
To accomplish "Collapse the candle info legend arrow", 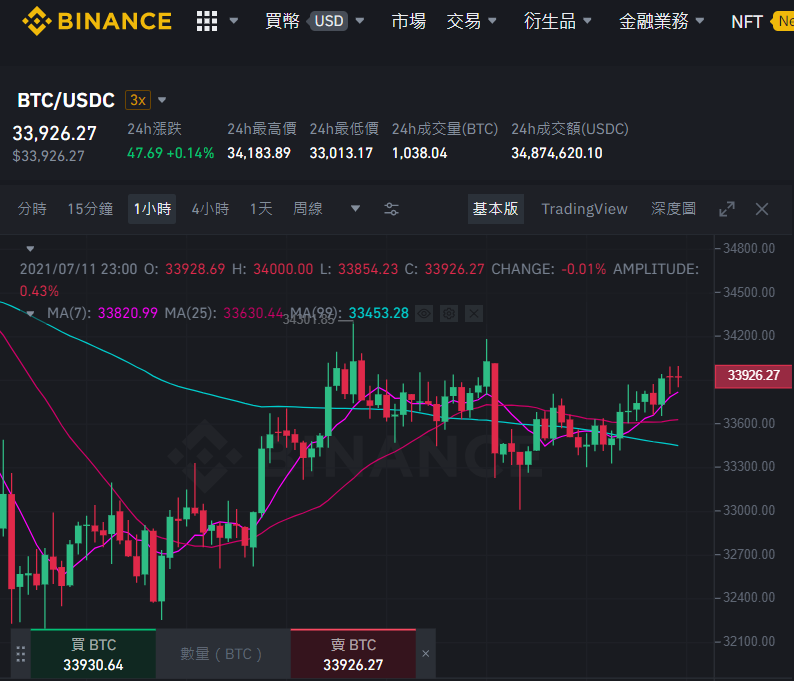I will point(30,249).
